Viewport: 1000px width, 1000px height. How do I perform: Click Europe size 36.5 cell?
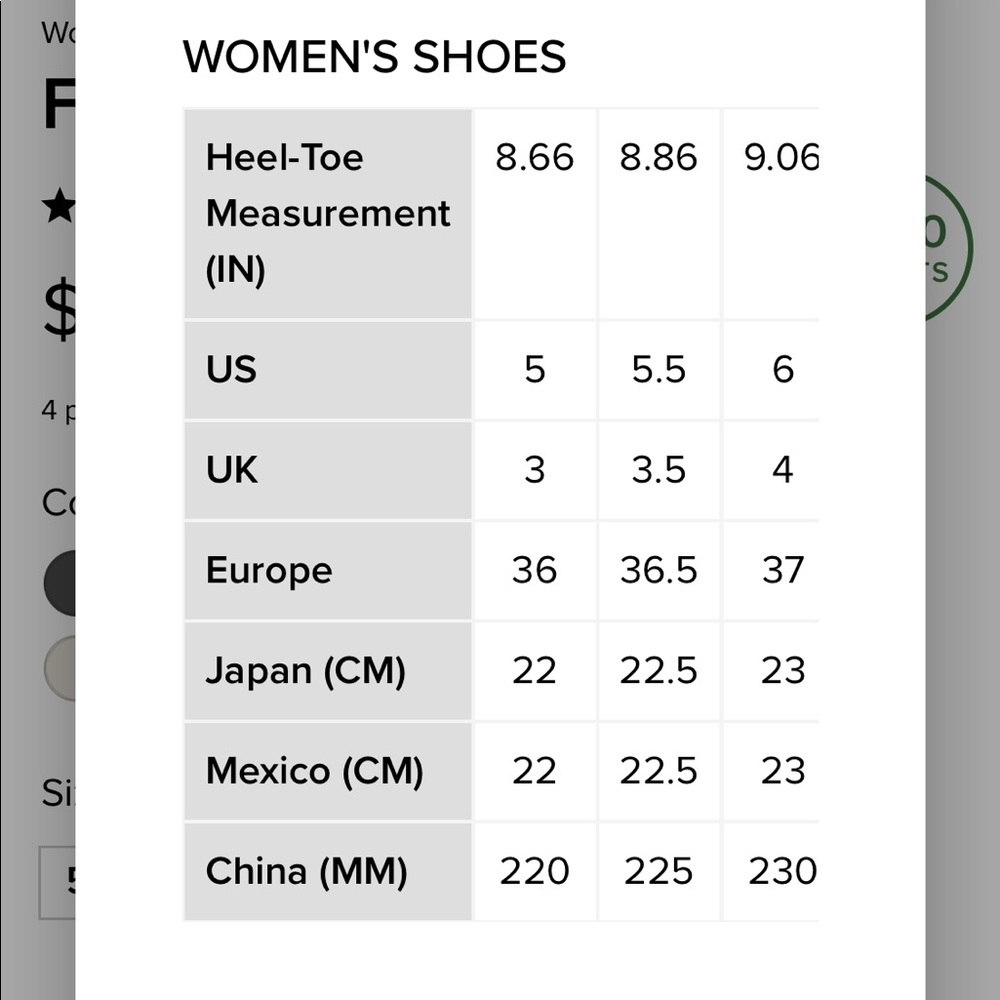point(658,570)
